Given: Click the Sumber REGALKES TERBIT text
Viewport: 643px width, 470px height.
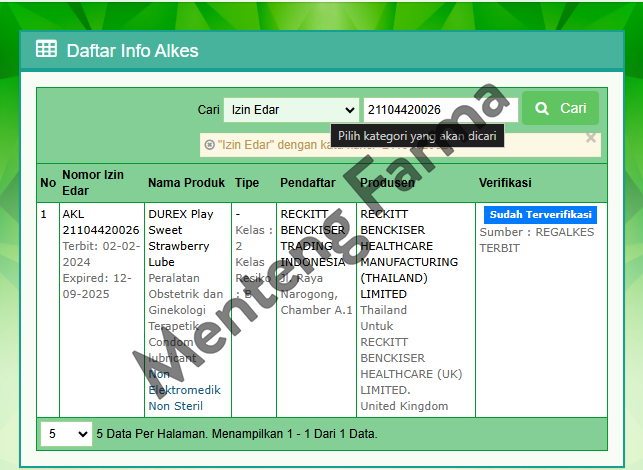Looking at the screenshot, I should [x=536, y=239].
